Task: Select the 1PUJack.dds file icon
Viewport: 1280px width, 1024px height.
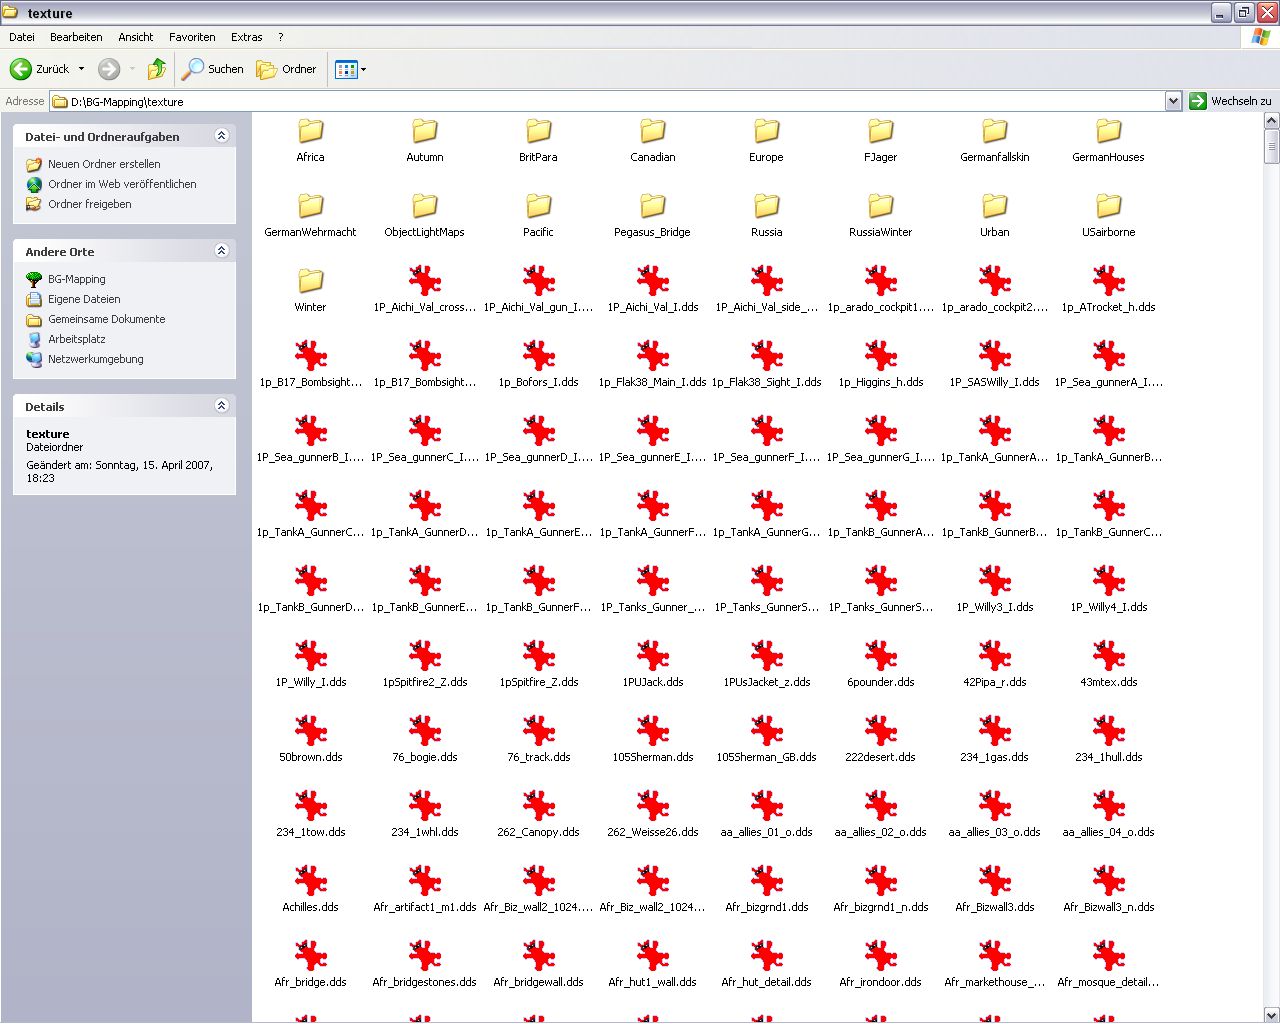Action: coord(652,656)
